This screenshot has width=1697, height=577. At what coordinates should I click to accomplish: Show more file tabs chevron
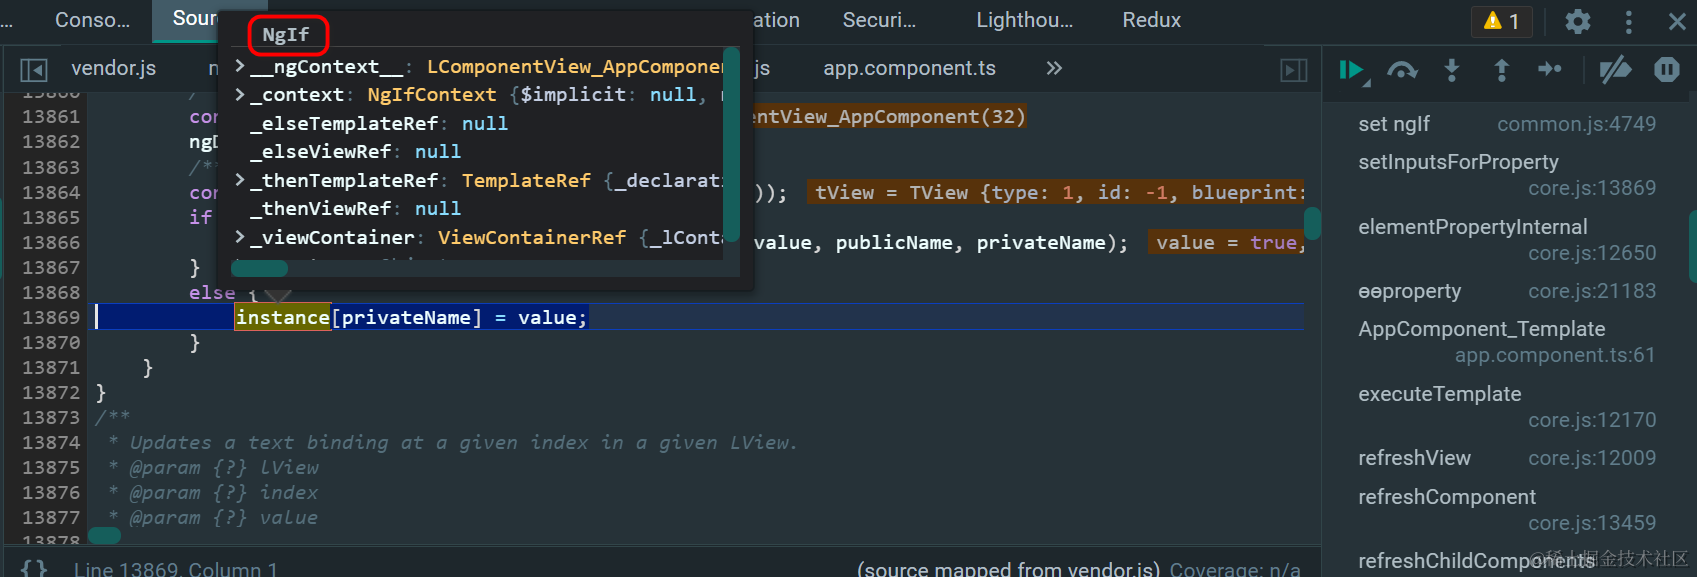click(x=1054, y=68)
